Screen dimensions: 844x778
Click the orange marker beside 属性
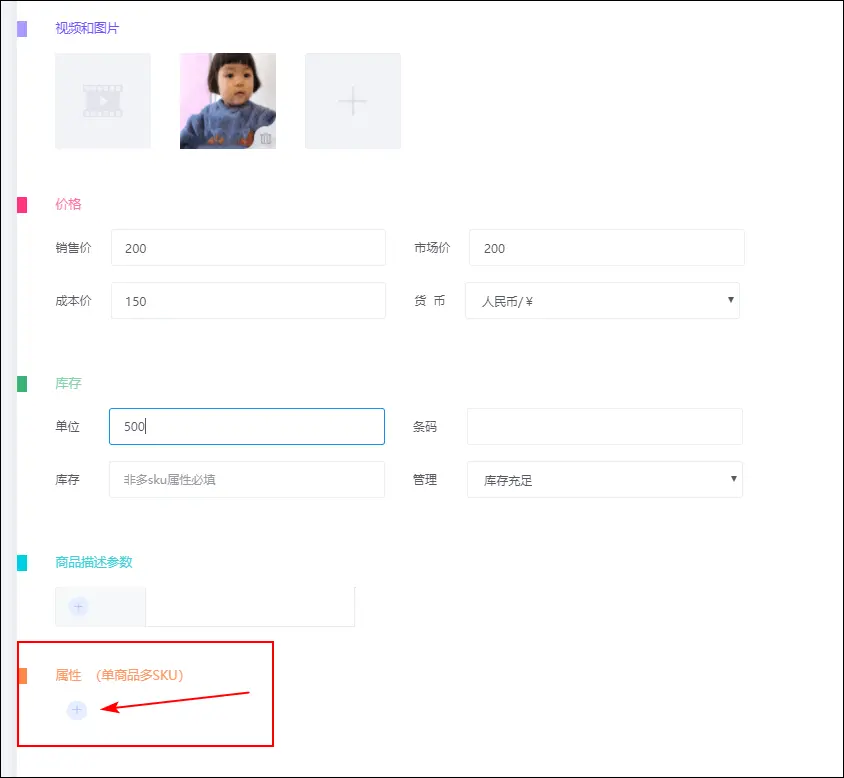click(x=21, y=675)
